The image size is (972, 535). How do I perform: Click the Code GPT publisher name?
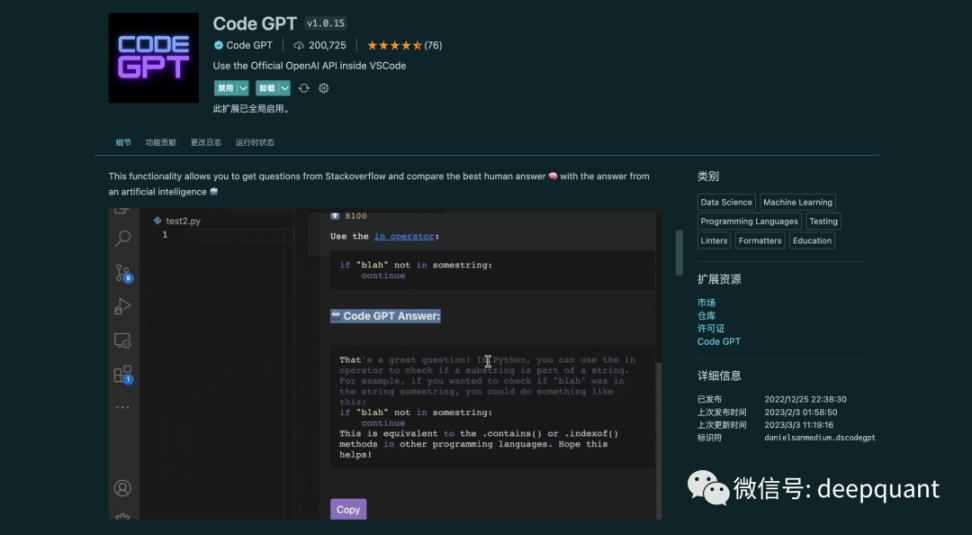coord(249,45)
